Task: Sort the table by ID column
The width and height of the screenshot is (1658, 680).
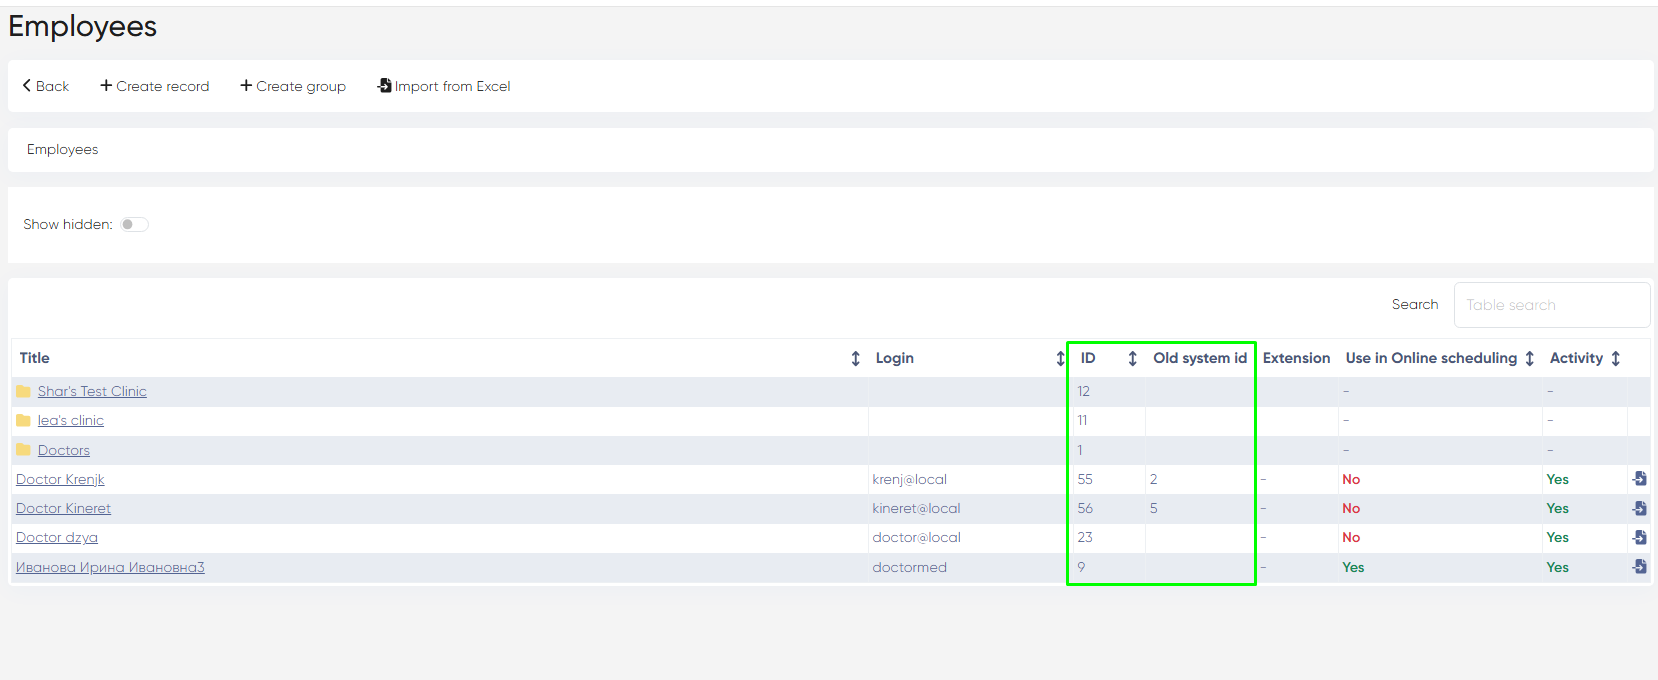Action: click(1132, 358)
